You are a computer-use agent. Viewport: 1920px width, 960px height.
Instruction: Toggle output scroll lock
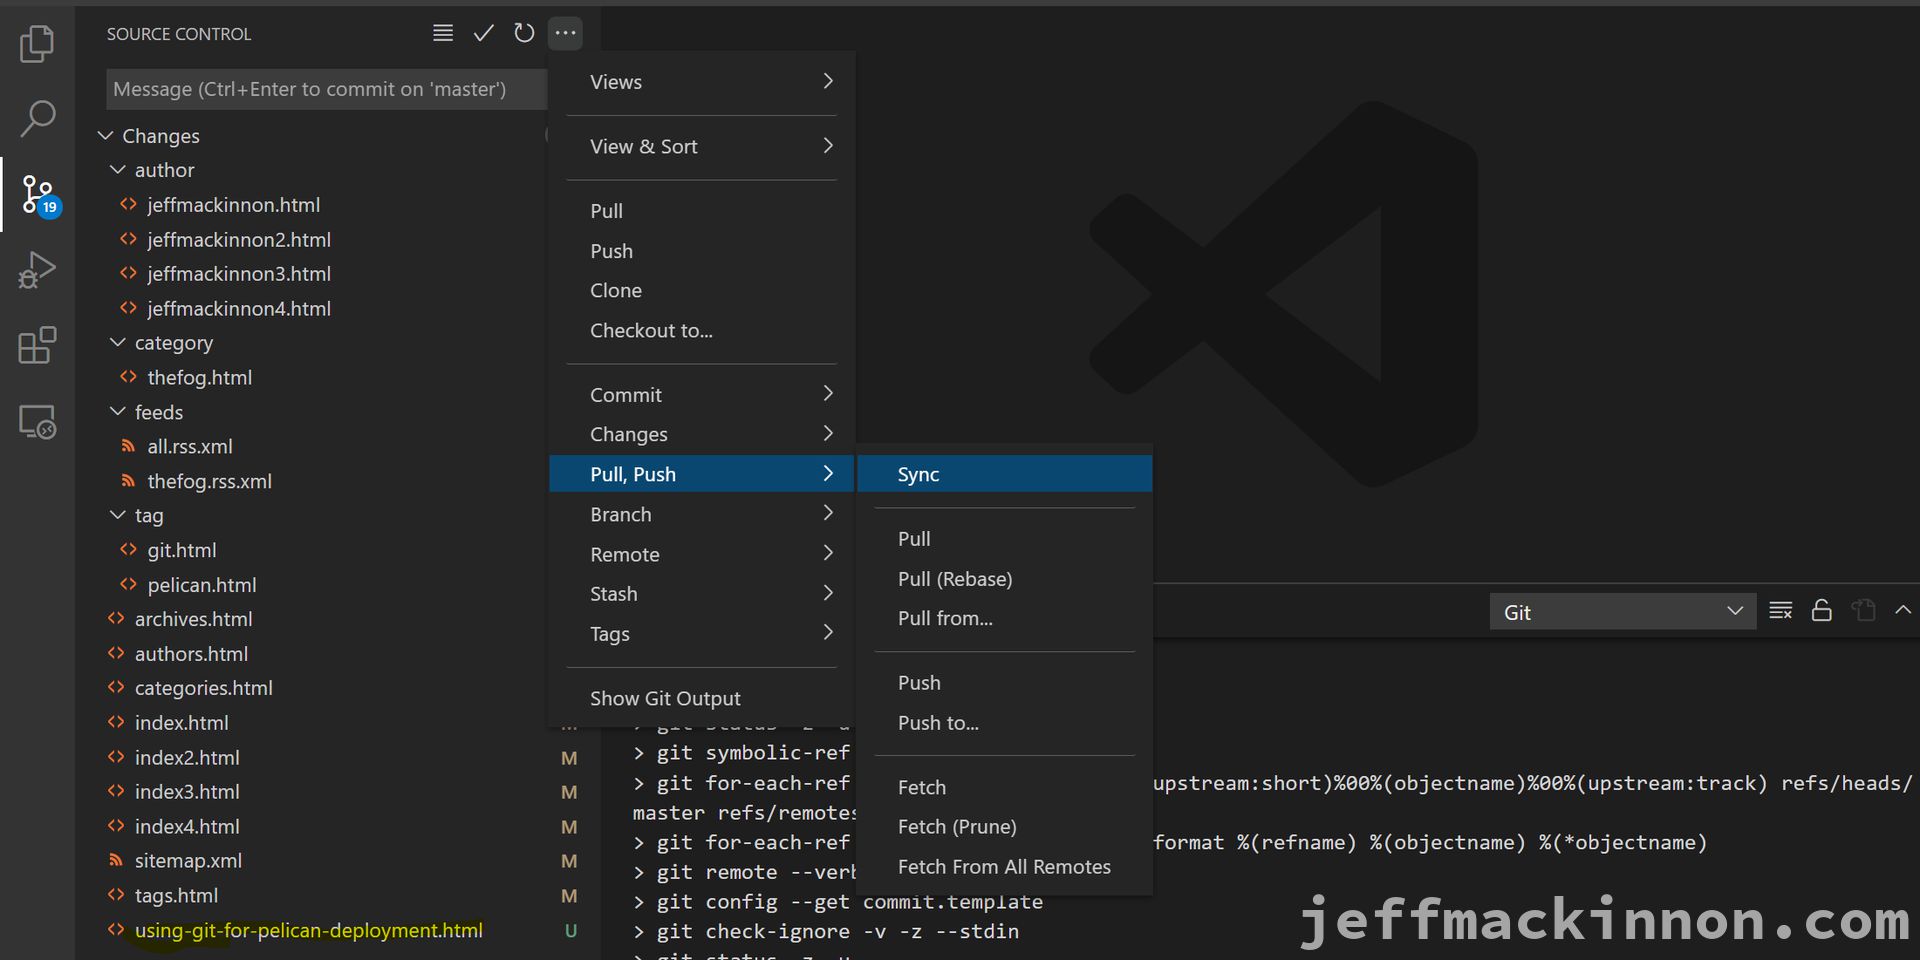coord(1821,611)
